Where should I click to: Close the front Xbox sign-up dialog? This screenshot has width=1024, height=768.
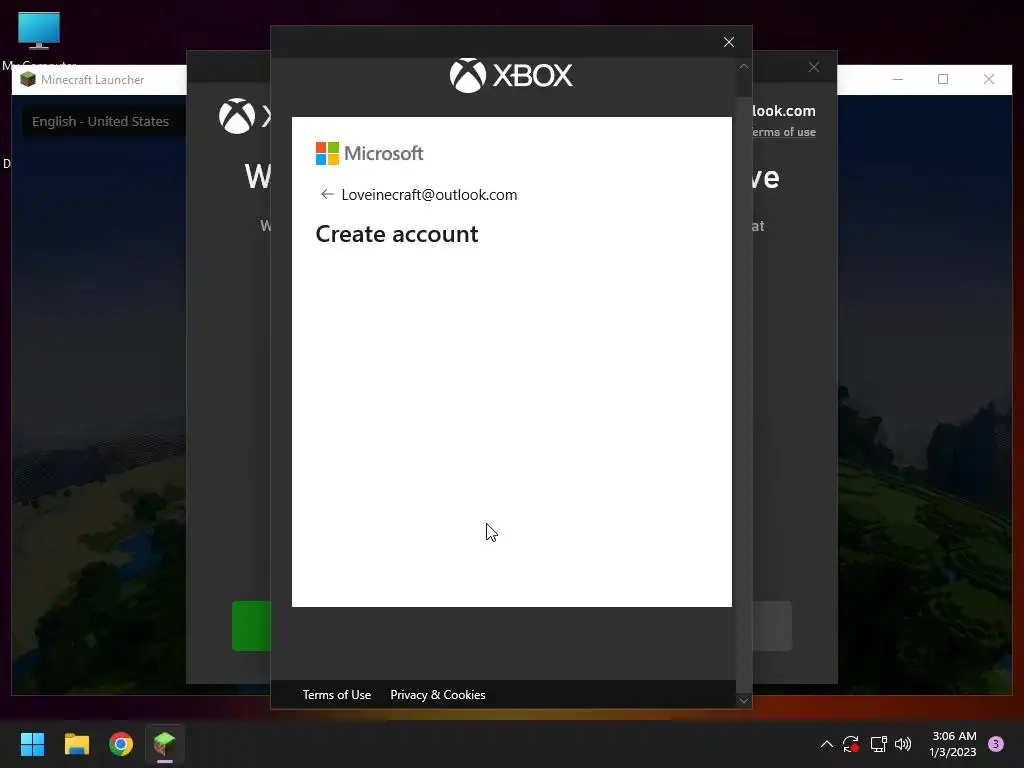pyautogui.click(x=729, y=42)
